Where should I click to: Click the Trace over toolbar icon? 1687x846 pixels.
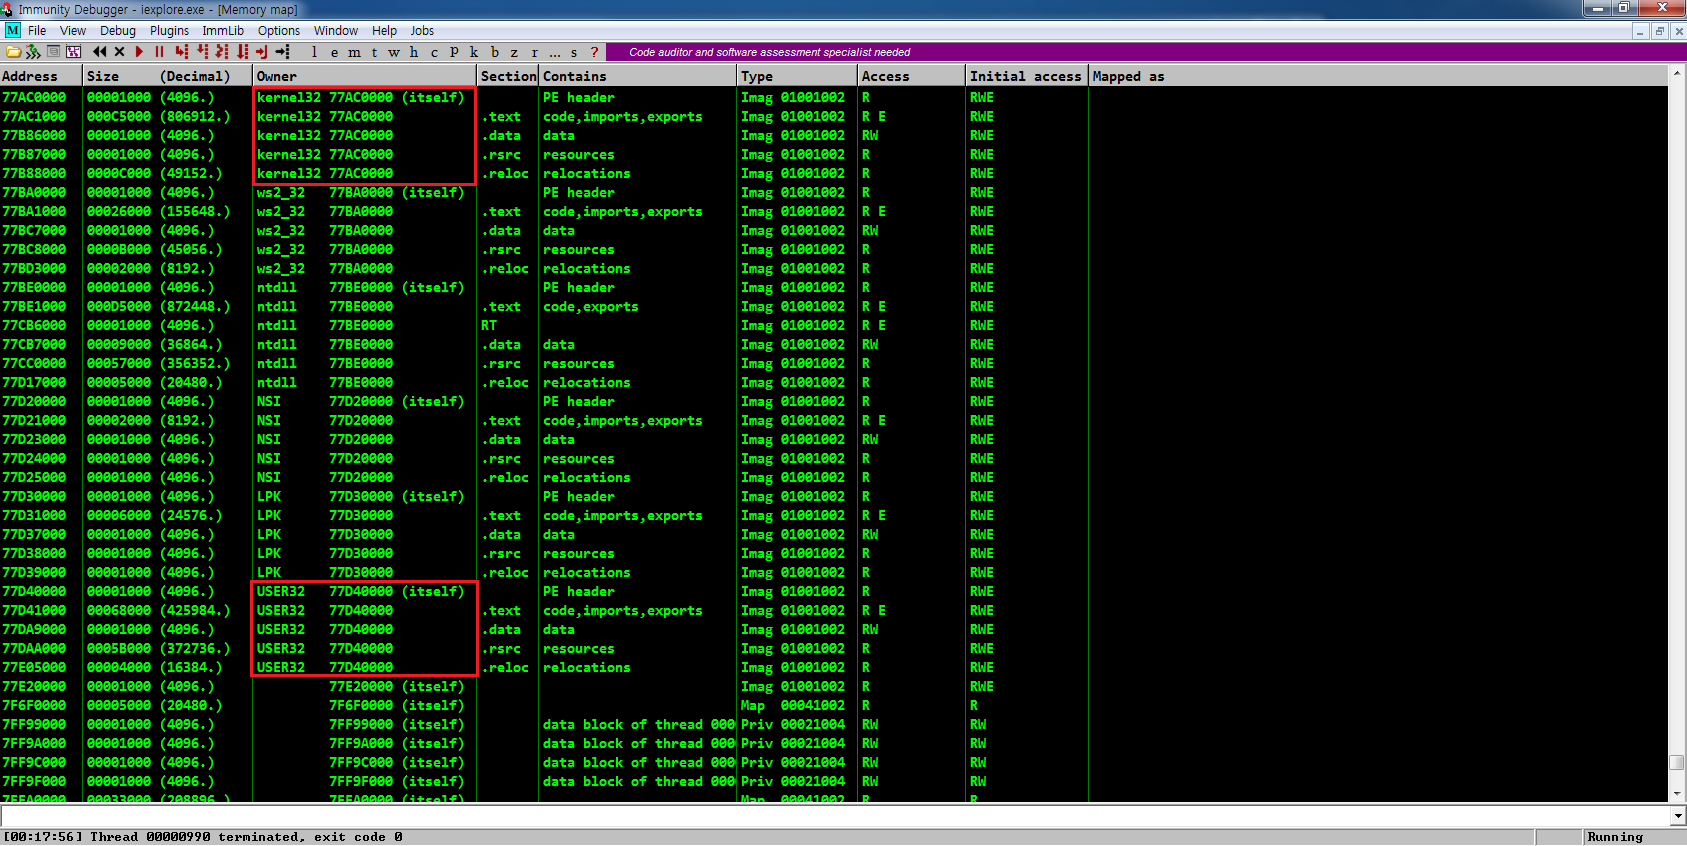242,52
